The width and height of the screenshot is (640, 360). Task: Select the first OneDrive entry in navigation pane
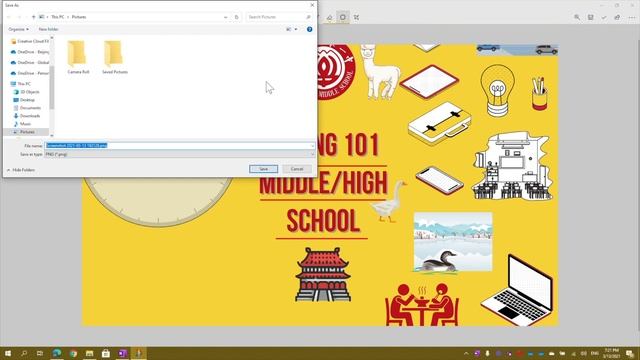click(x=30, y=52)
